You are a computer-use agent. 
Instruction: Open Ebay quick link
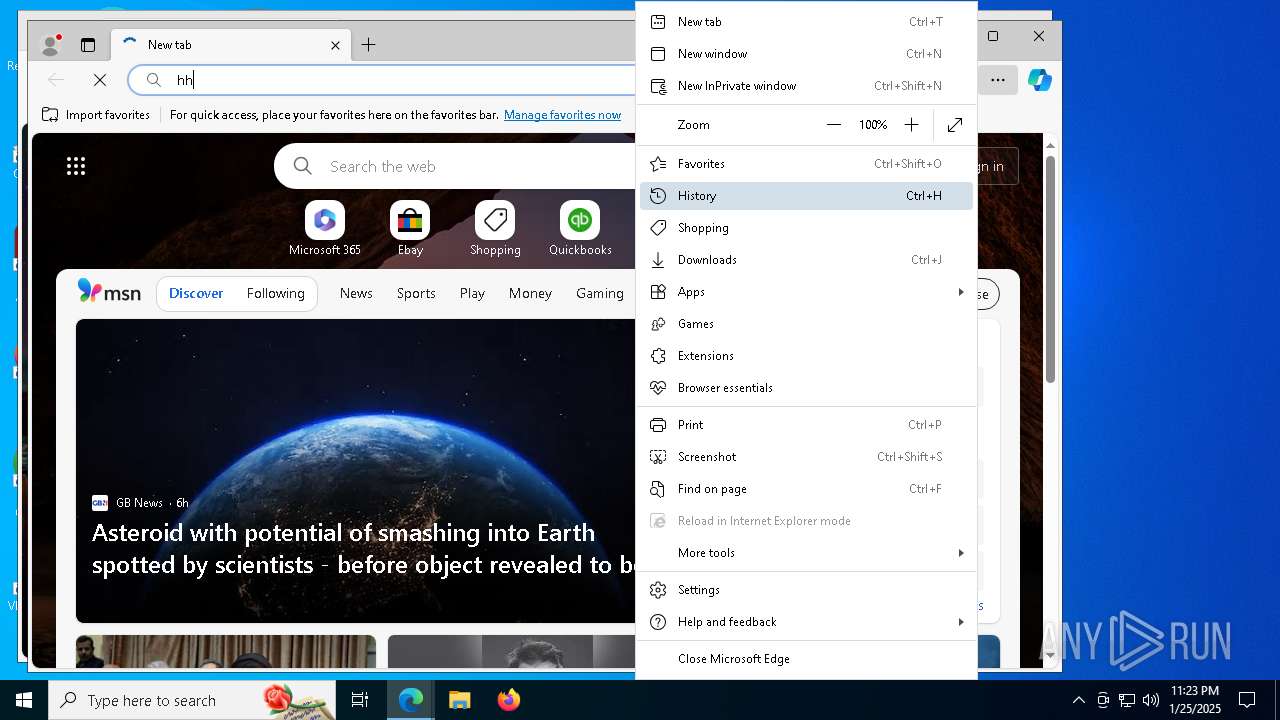coord(410,229)
